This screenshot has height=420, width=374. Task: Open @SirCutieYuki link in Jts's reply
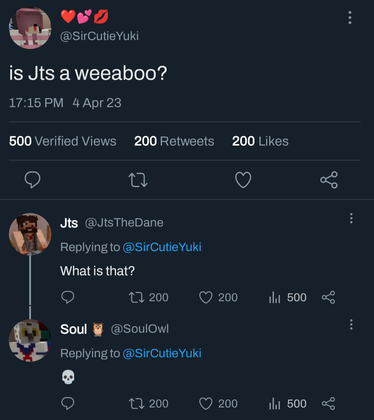(162, 247)
